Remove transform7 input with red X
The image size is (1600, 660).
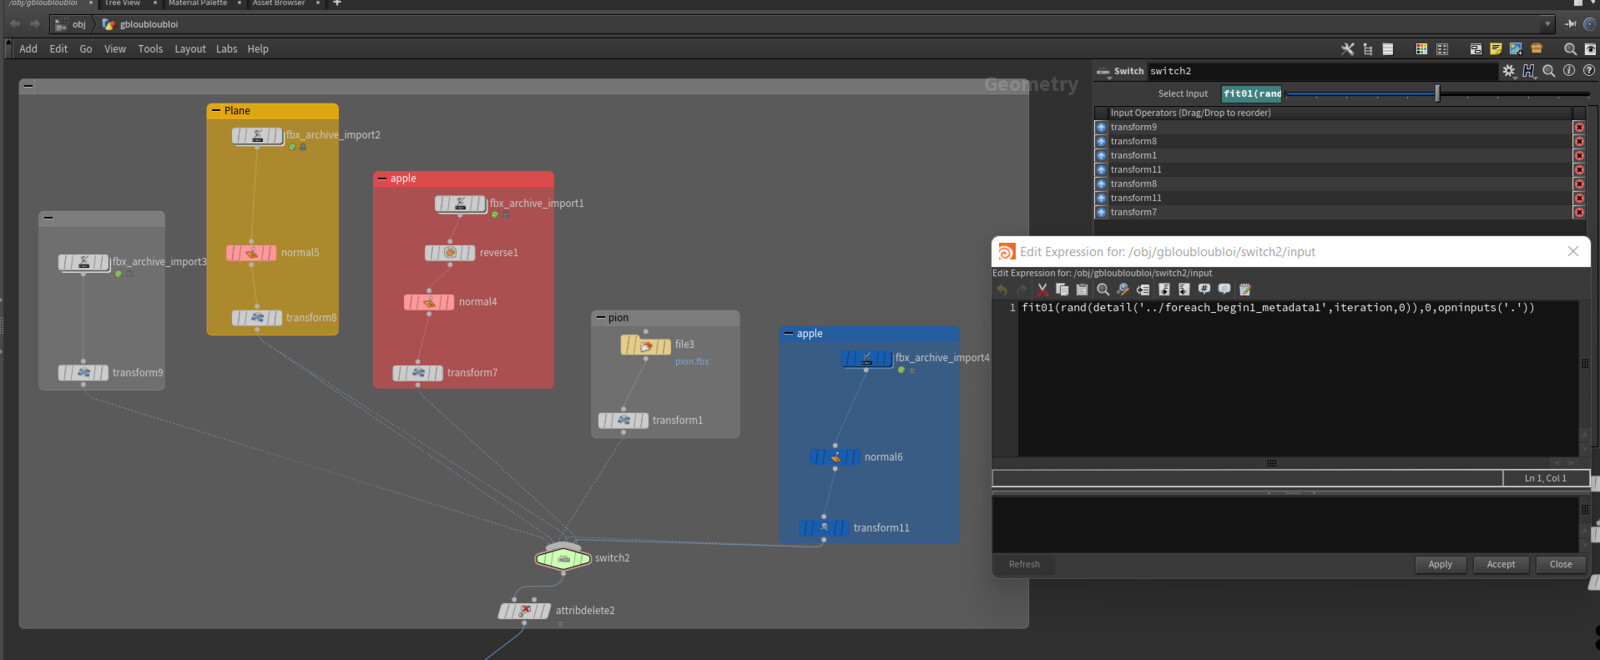1579,212
